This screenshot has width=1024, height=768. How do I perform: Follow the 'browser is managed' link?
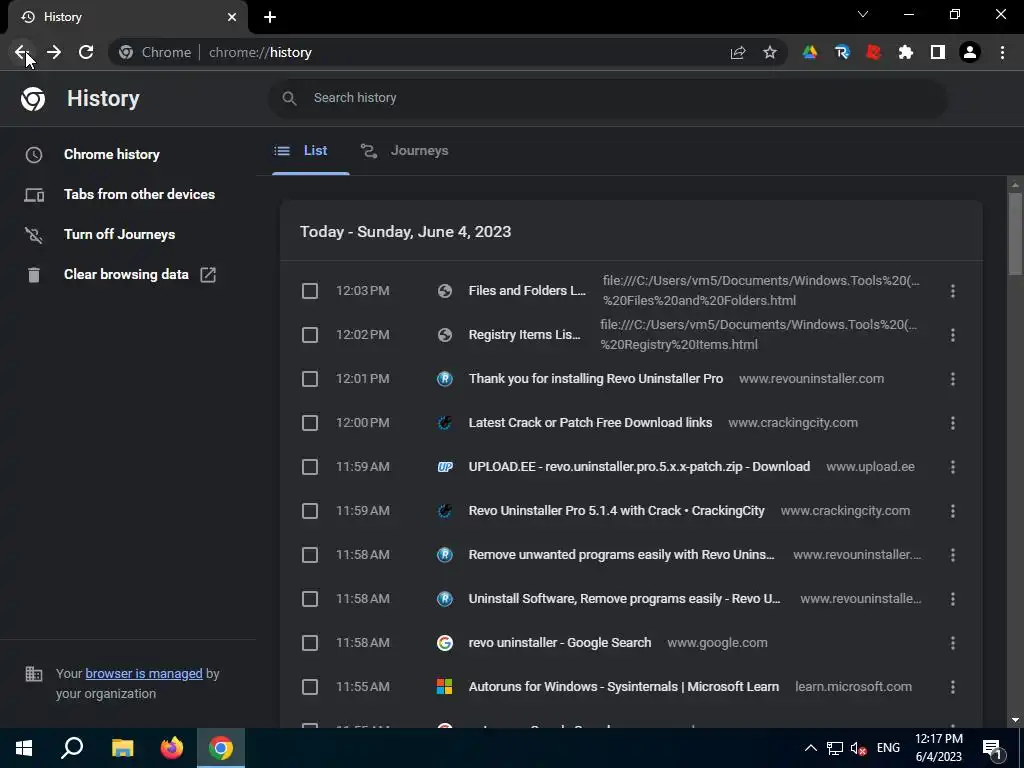pos(144,673)
